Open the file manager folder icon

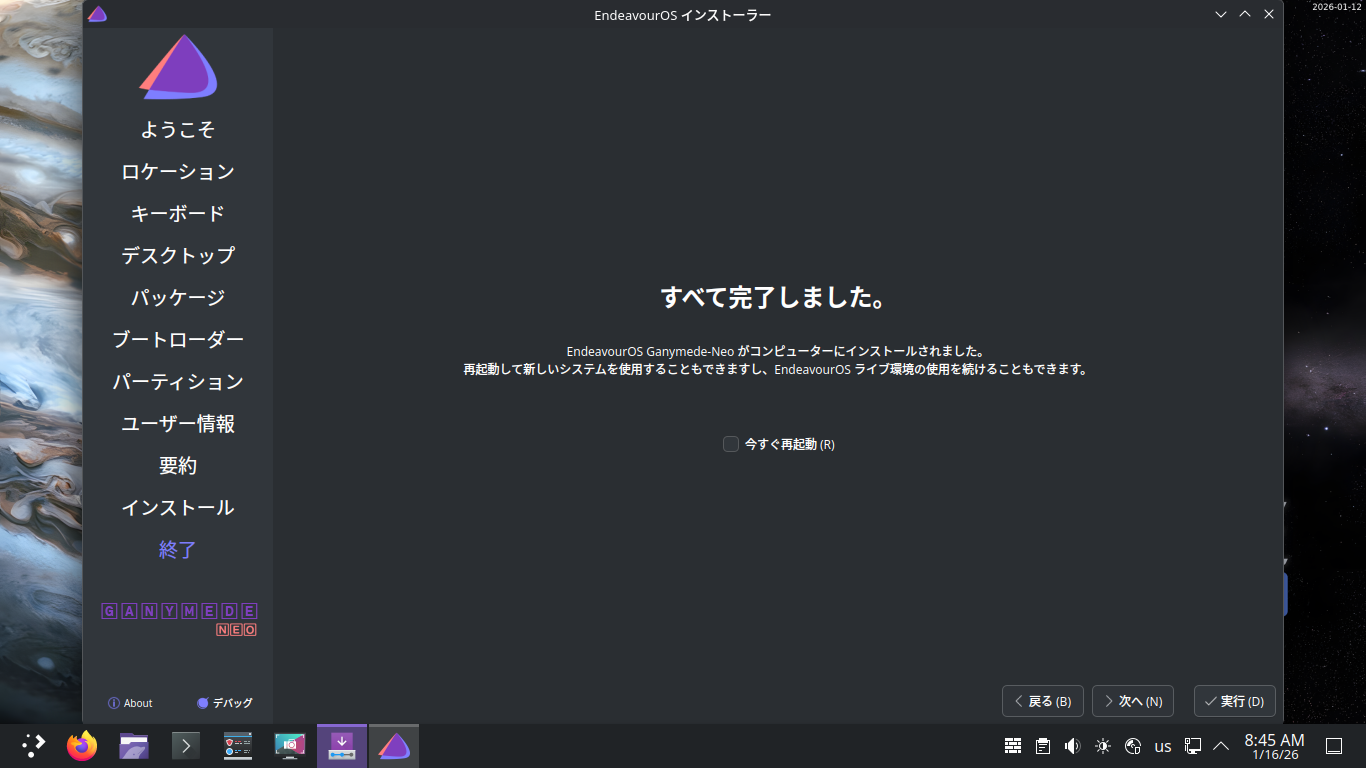coord(134,745)
